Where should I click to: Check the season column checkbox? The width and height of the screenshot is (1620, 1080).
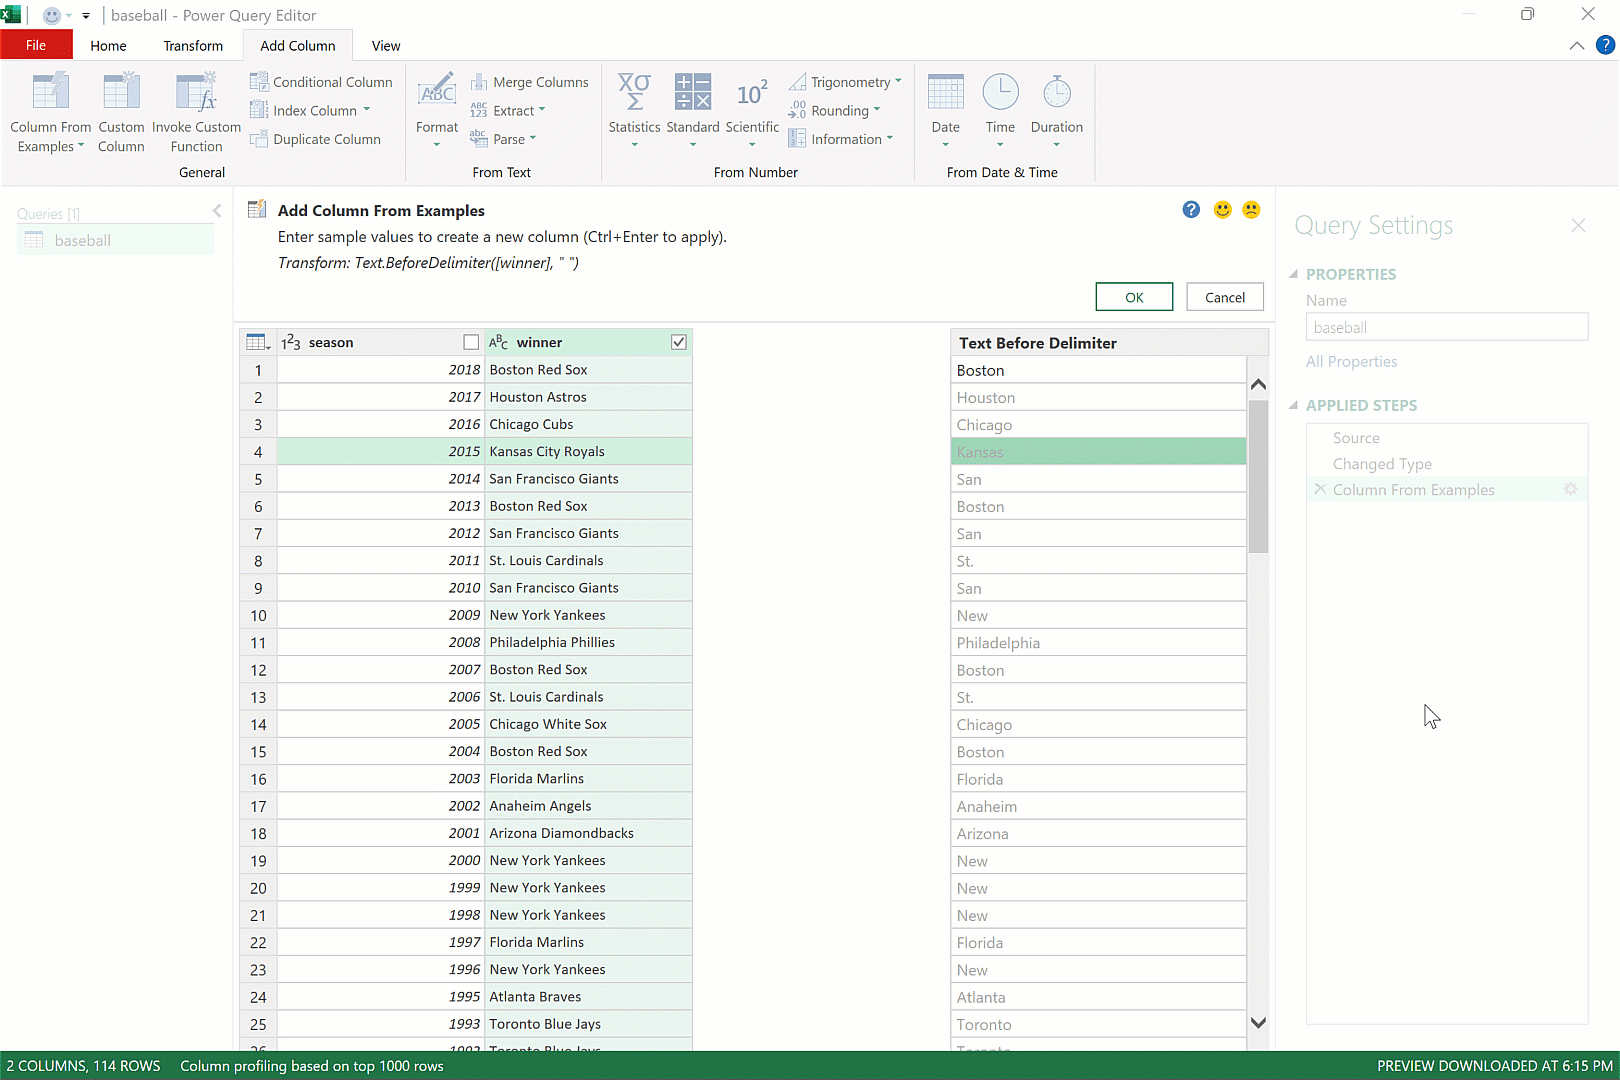pyautogui.click(x=471, y=342)
